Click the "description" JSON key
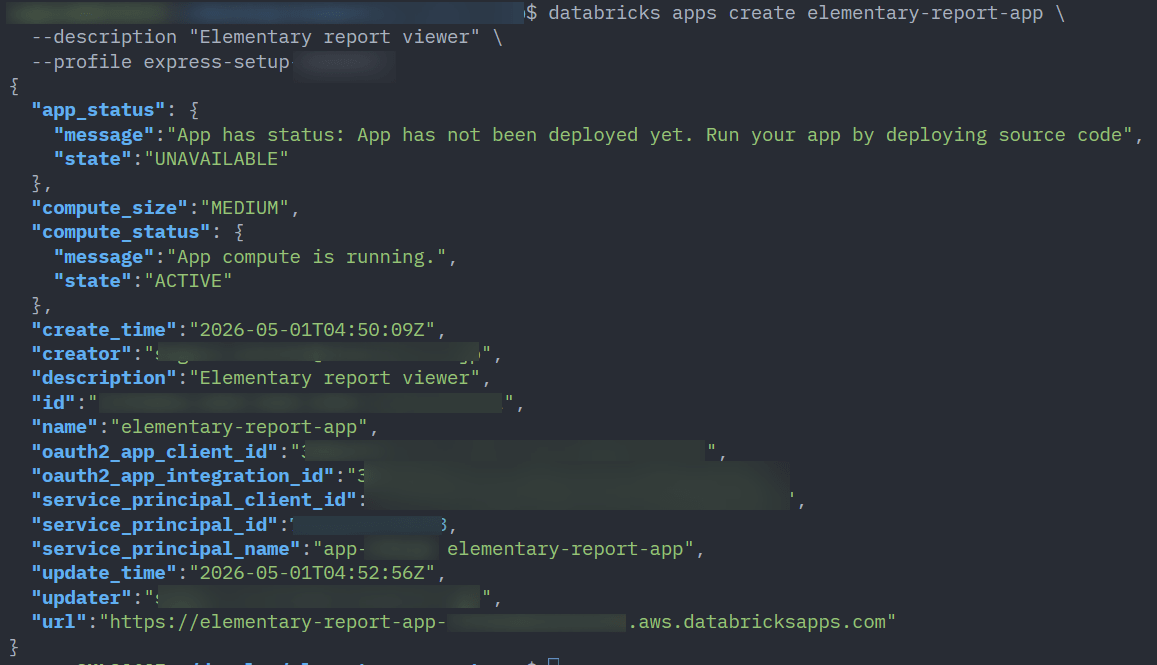This screenshot has height=665, width=1157. coord(104,379)
